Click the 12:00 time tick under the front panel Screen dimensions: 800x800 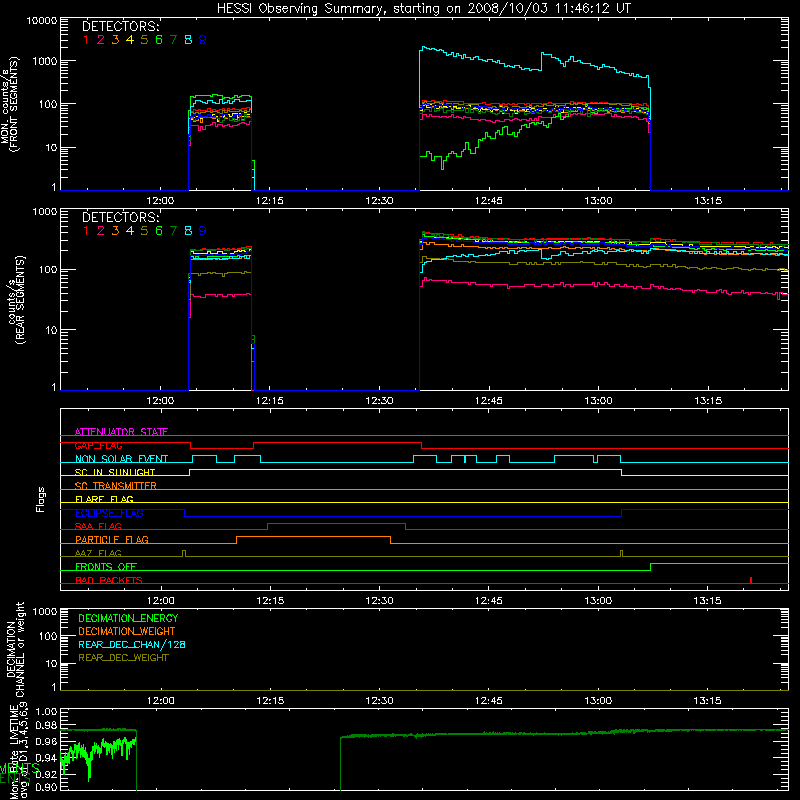click(x=161, y=201)
